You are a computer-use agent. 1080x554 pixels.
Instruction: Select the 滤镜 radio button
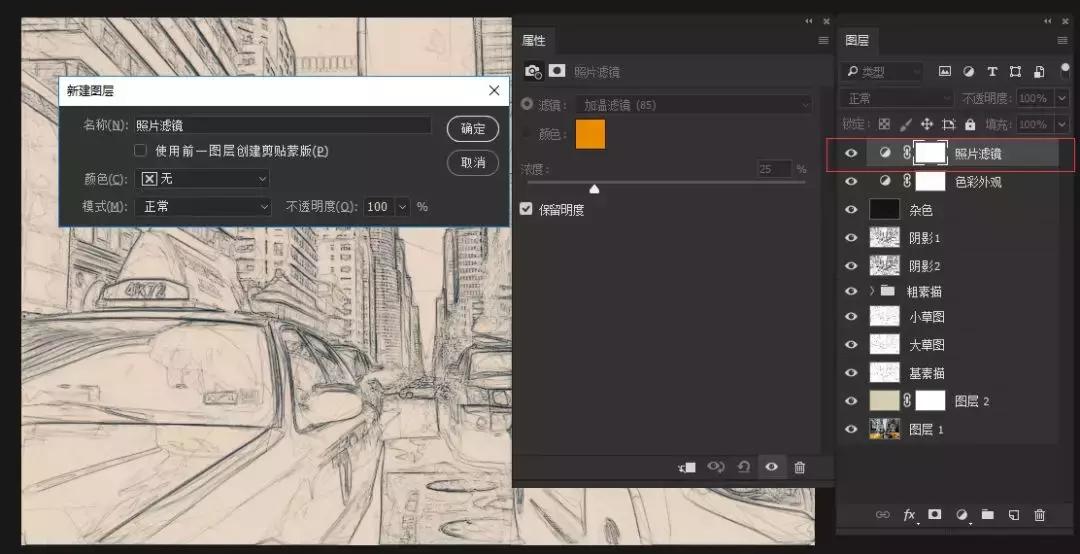click(527, 104)
